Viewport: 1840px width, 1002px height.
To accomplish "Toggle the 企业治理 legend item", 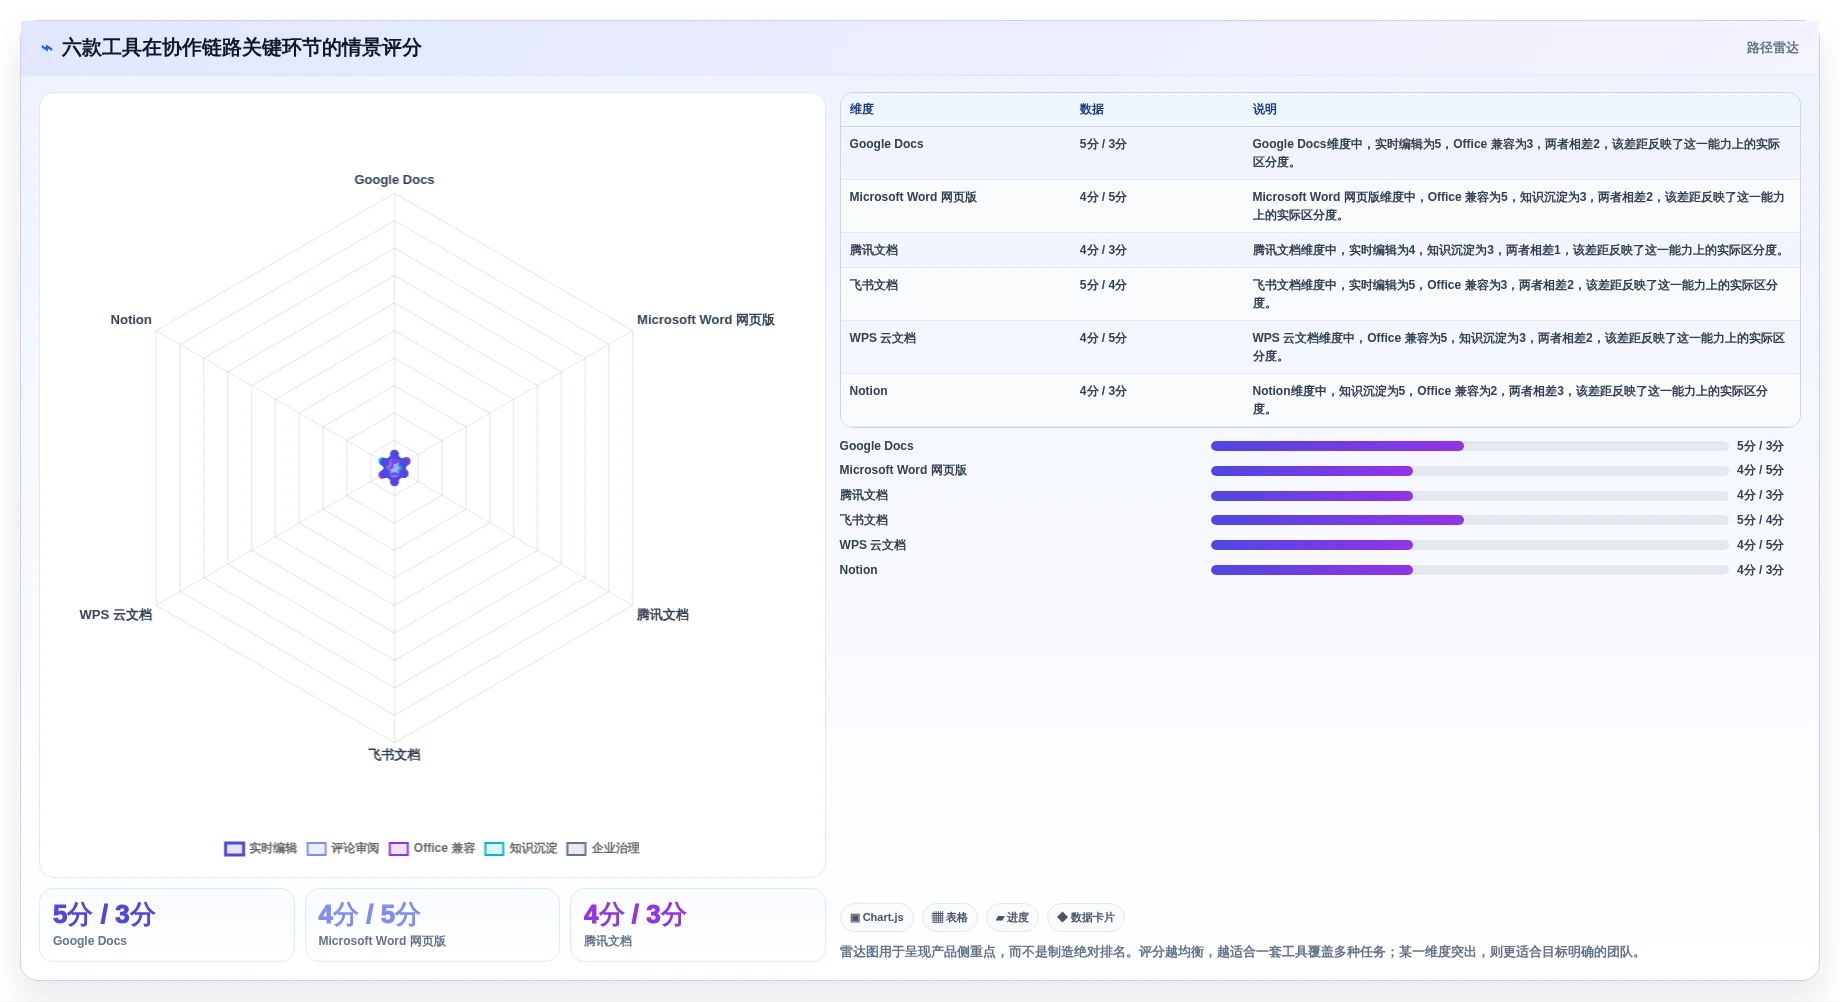I will point(603,848).
